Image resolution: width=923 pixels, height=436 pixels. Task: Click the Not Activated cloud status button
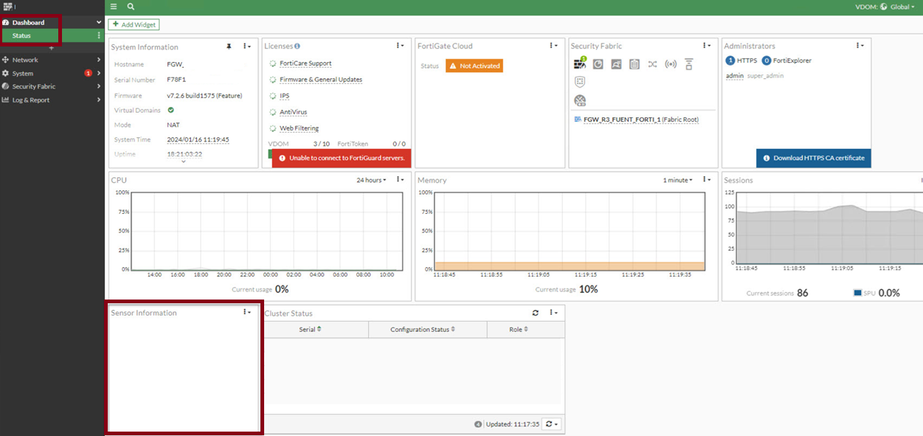click(x=474, y=66)
